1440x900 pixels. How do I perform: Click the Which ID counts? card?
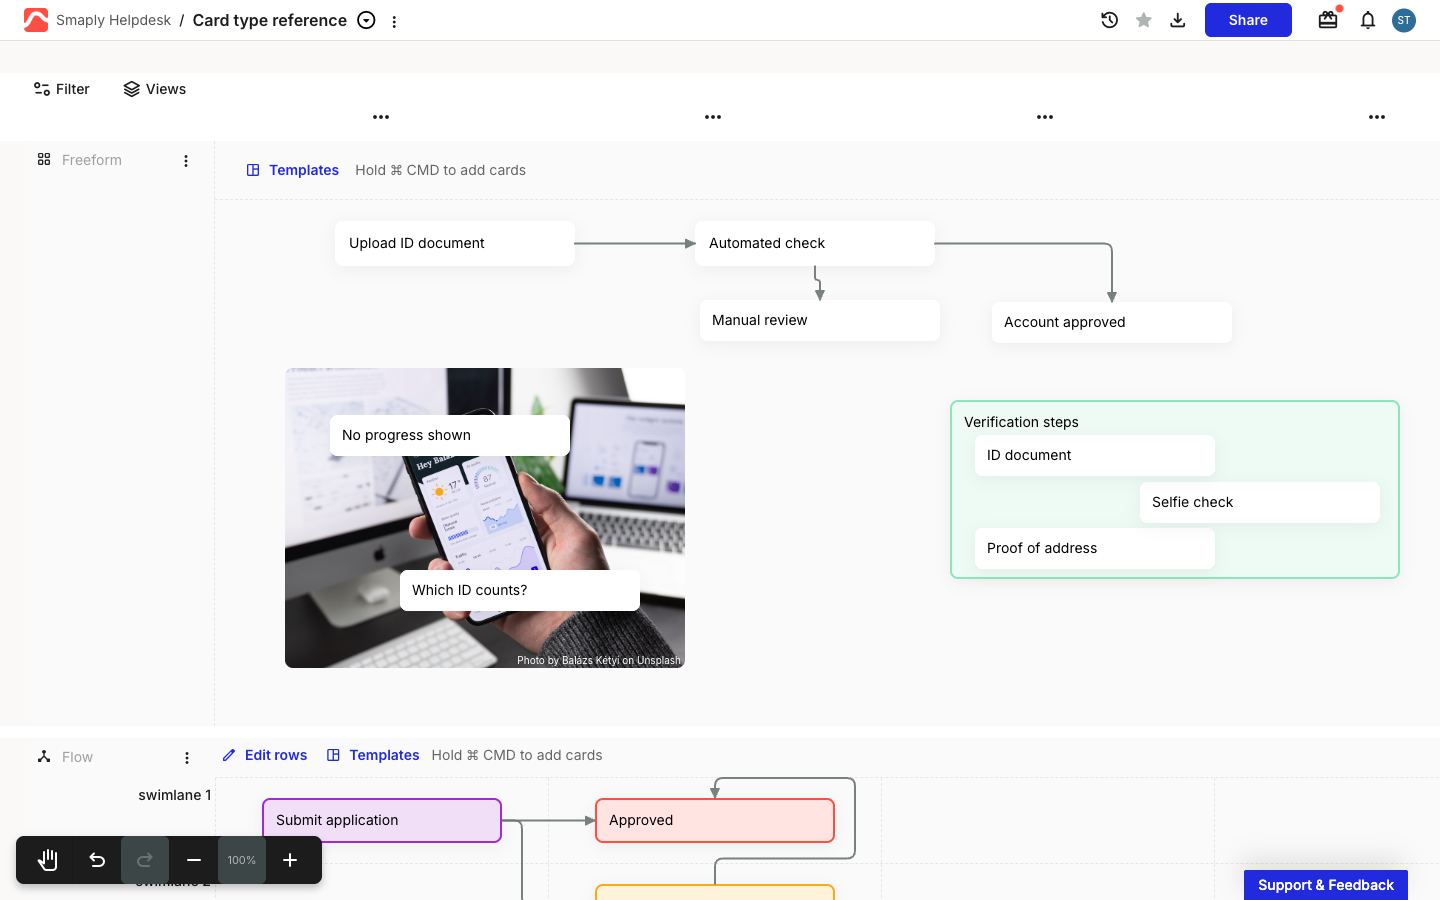520,590
